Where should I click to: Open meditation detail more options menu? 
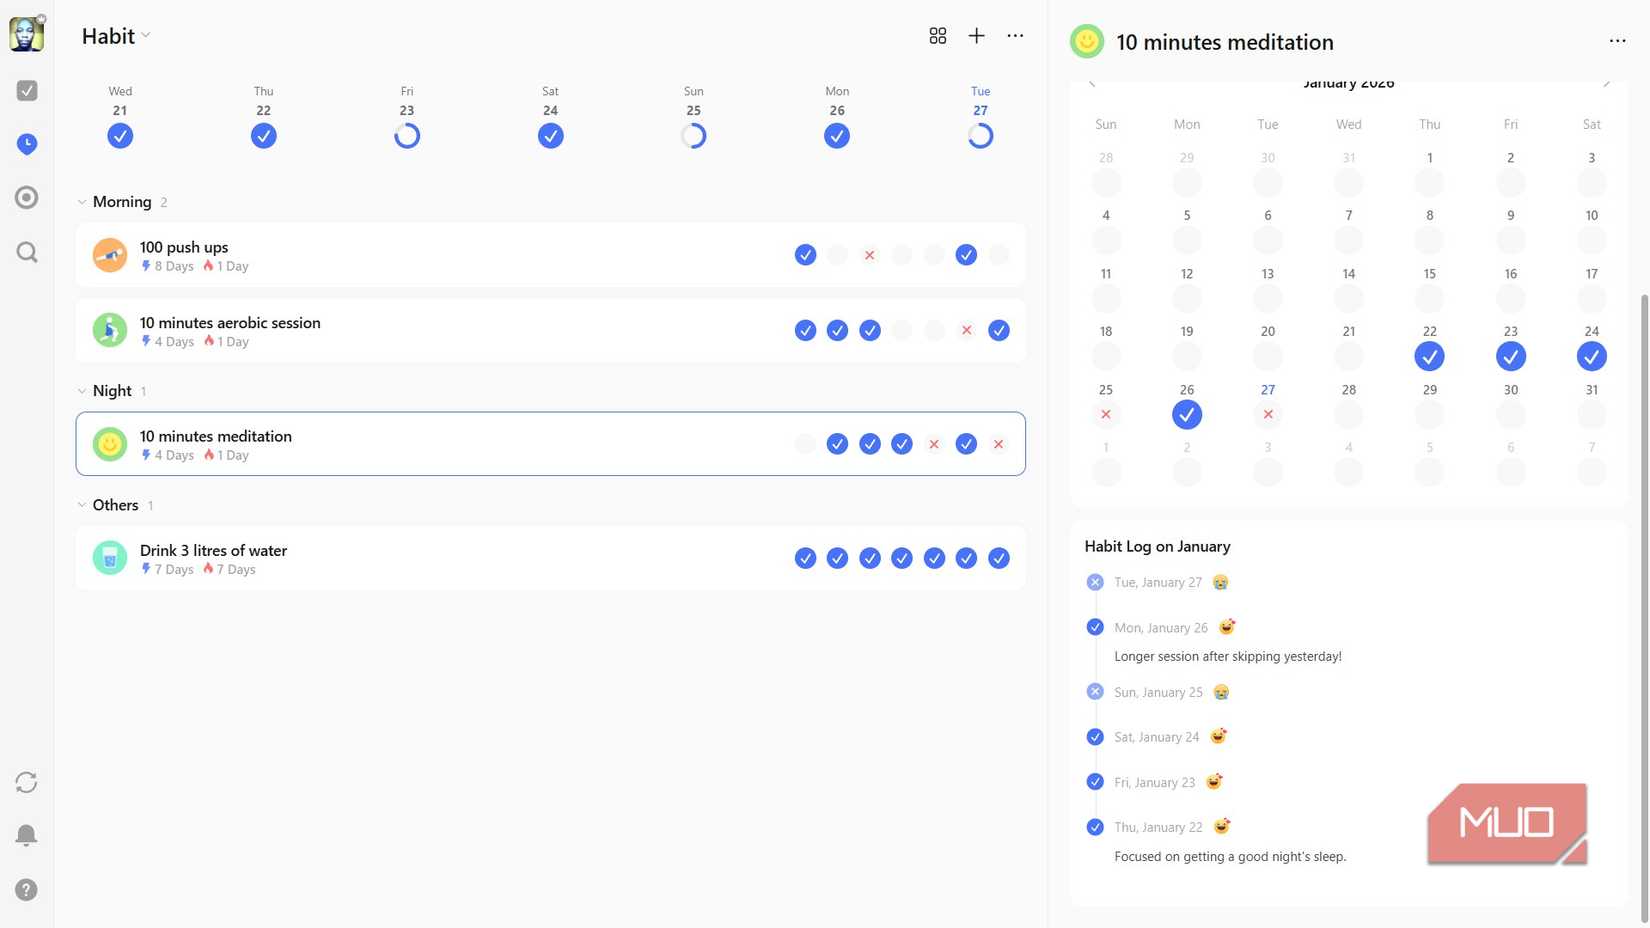pyautogui.click(x=1617, y=41)
